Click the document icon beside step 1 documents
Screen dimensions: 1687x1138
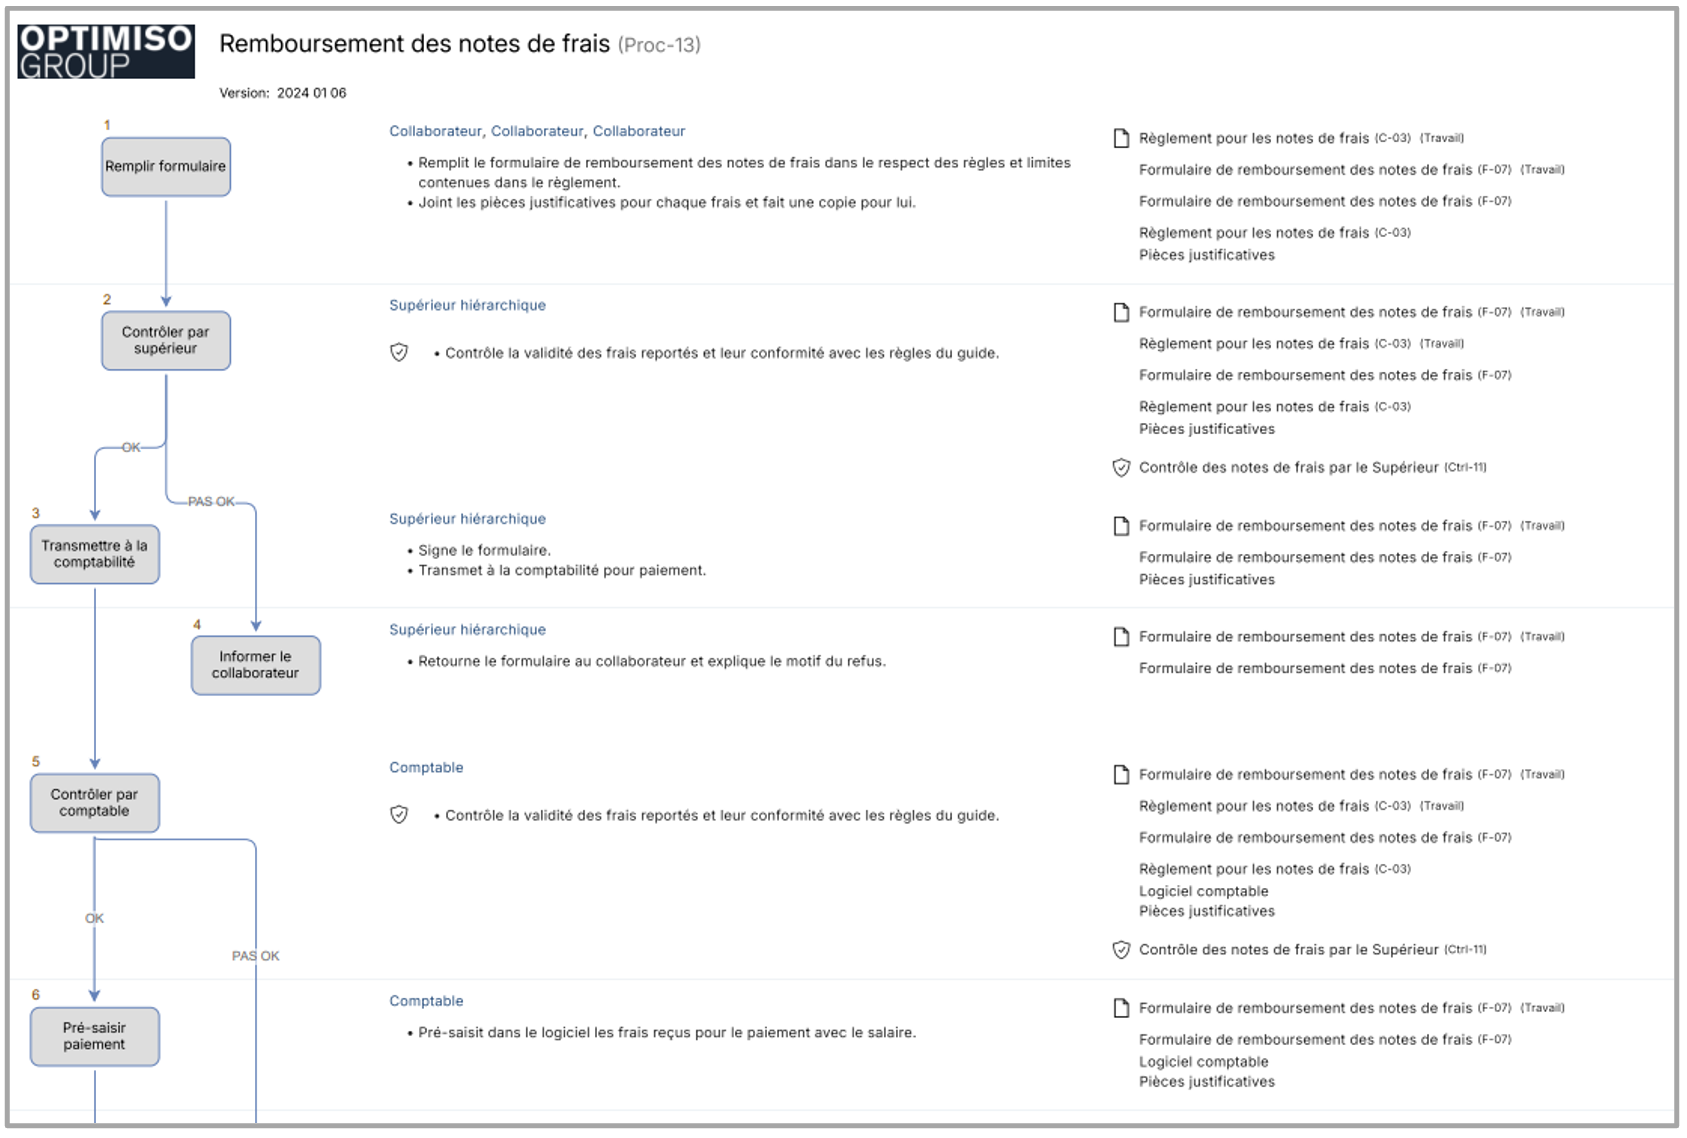coord(1121,138)
